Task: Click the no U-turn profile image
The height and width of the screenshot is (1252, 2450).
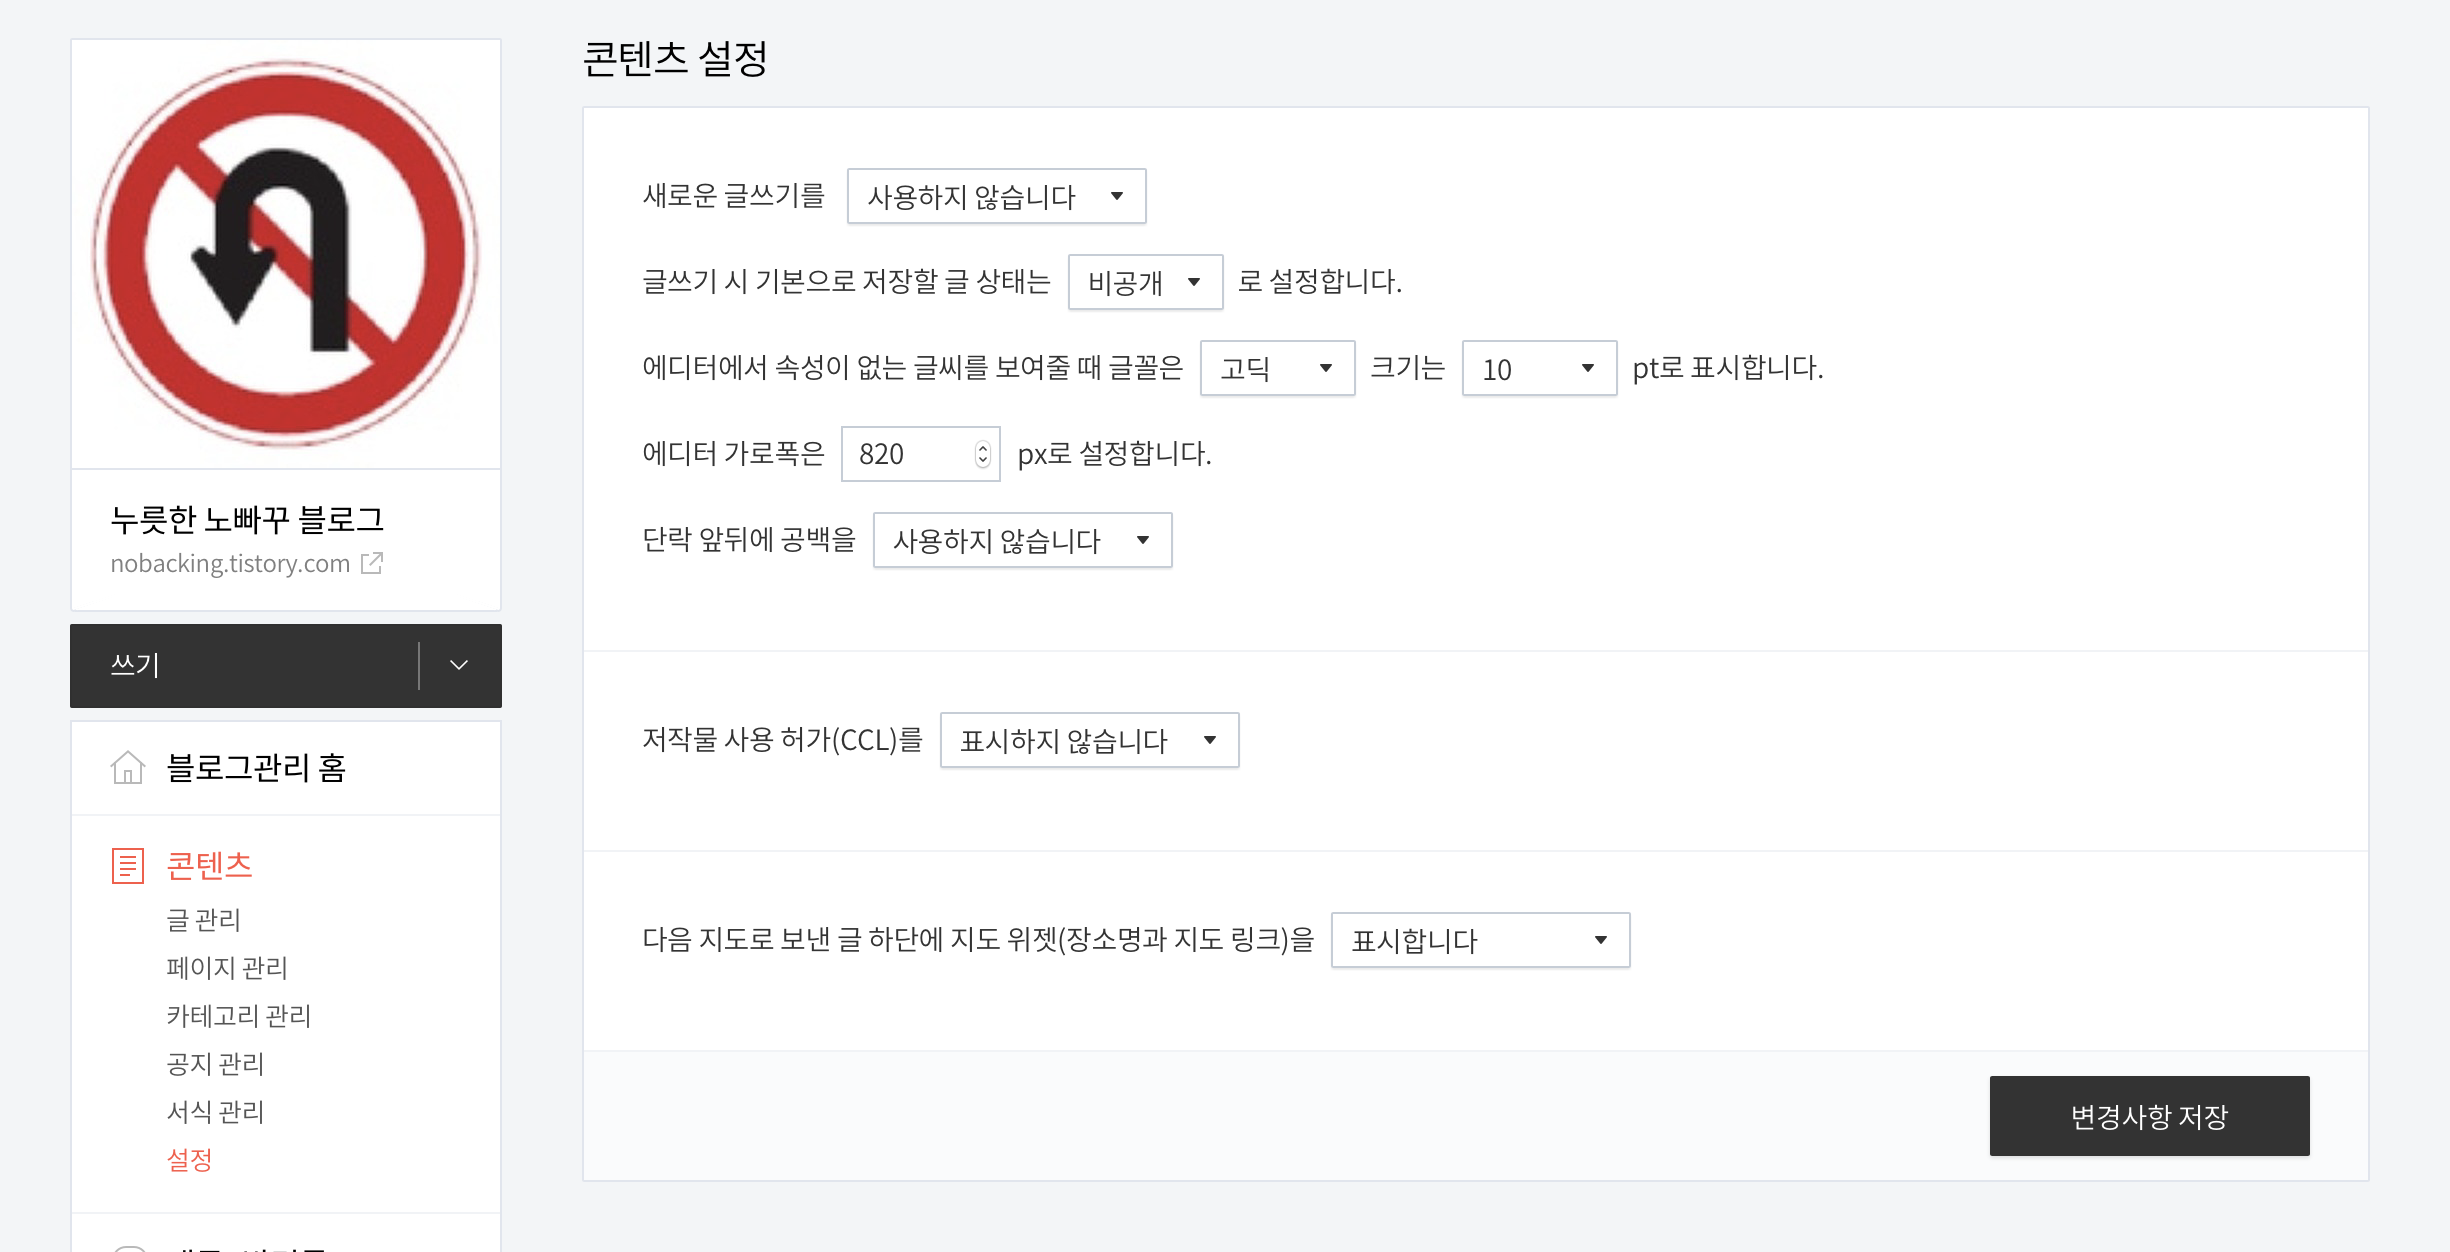Action: point(286,254)
